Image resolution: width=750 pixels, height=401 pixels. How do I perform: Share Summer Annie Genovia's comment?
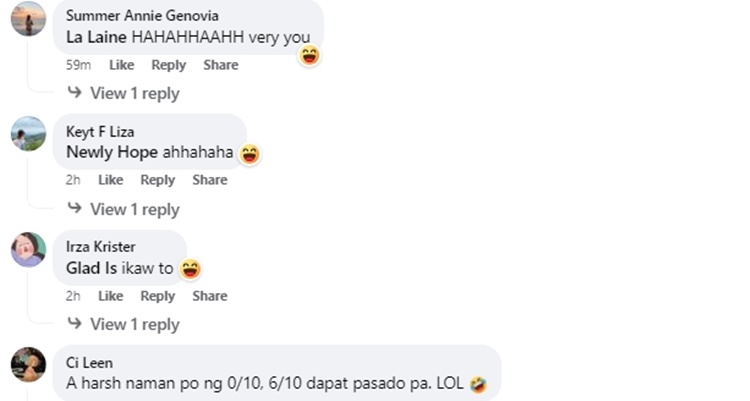[x=221, y=65]
